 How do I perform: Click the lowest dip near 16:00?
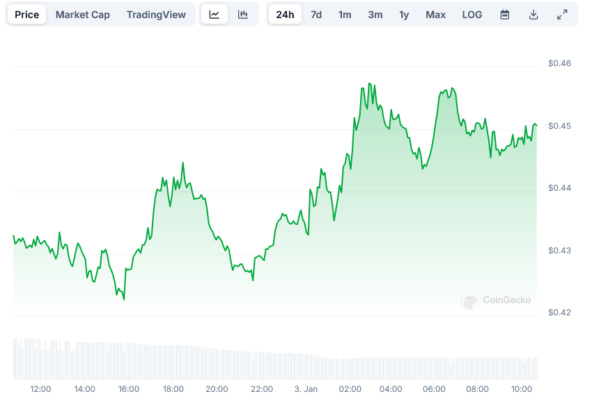(x=123, y=297)
